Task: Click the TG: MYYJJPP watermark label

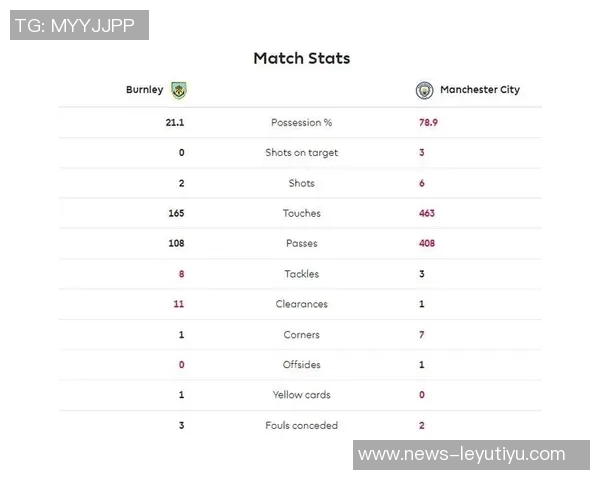Action: [x=79, y=25]
